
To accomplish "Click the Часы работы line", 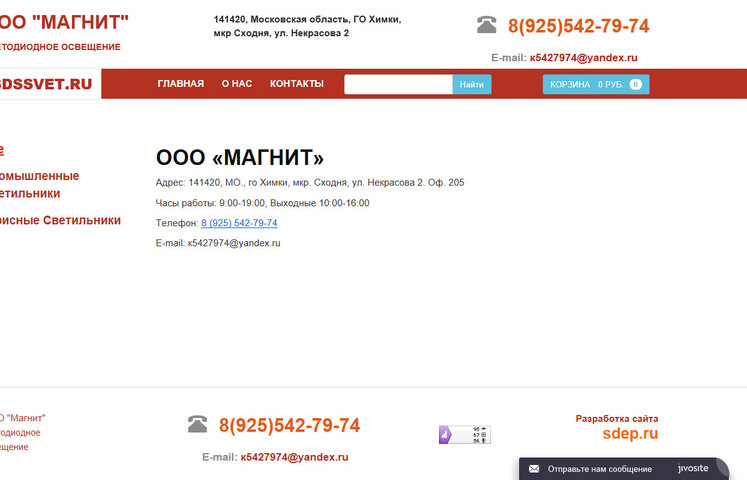I will pyautogui.click(x=262, y=203).
